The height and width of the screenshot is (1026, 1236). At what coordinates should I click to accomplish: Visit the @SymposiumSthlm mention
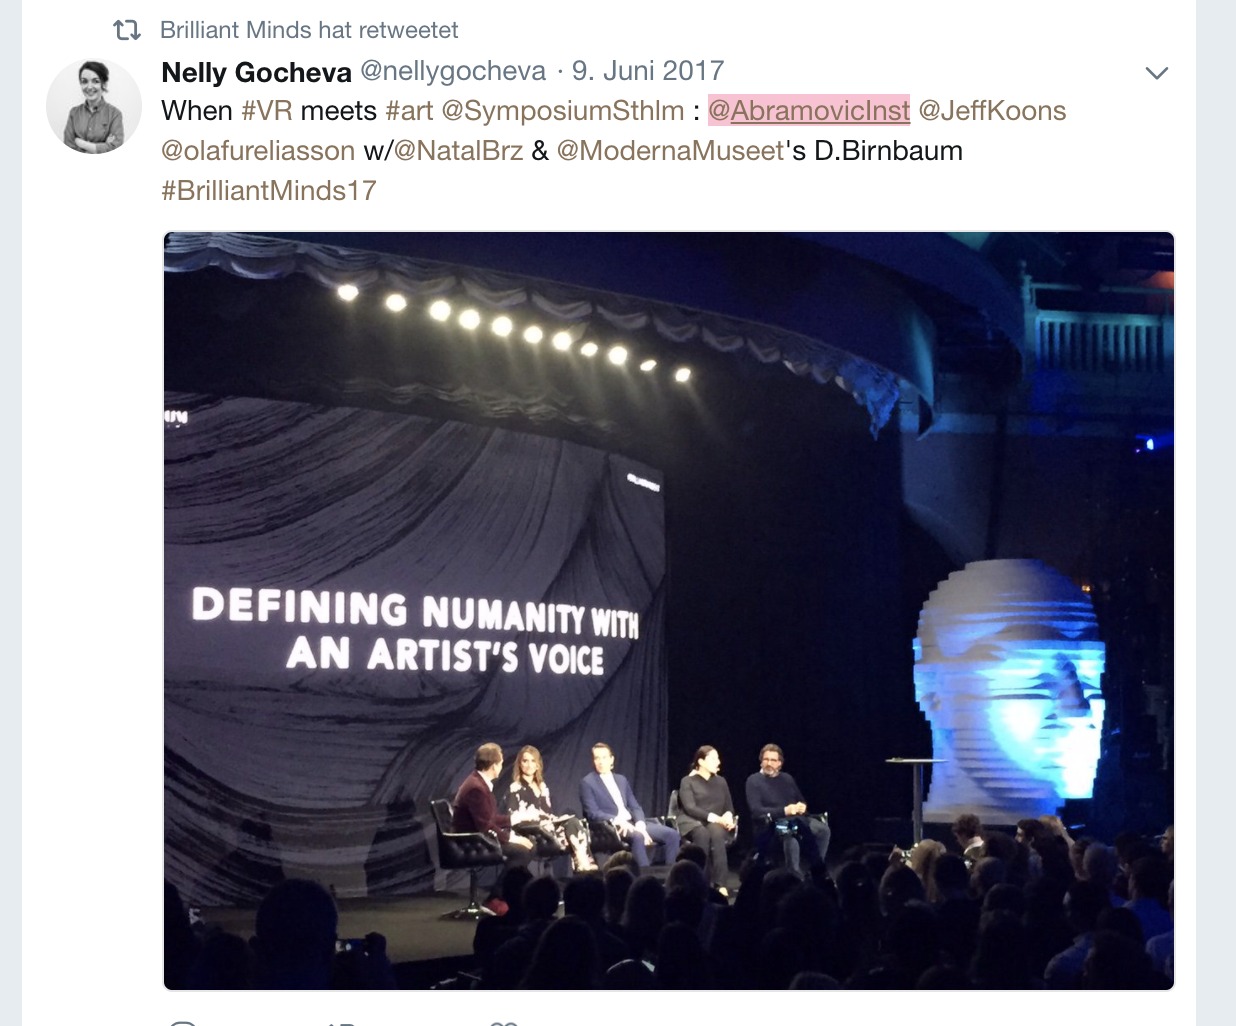562,111
